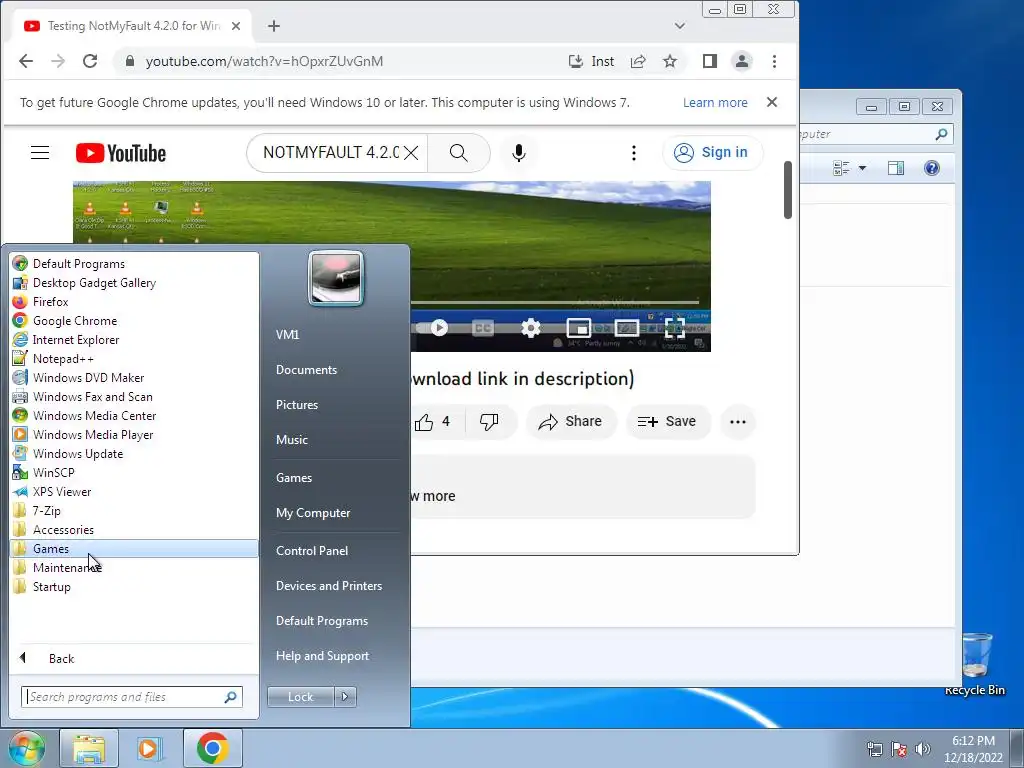This screenshot has height=768, width=1024.
Task: Toggle the Chrome side panel
Action: 710,61
